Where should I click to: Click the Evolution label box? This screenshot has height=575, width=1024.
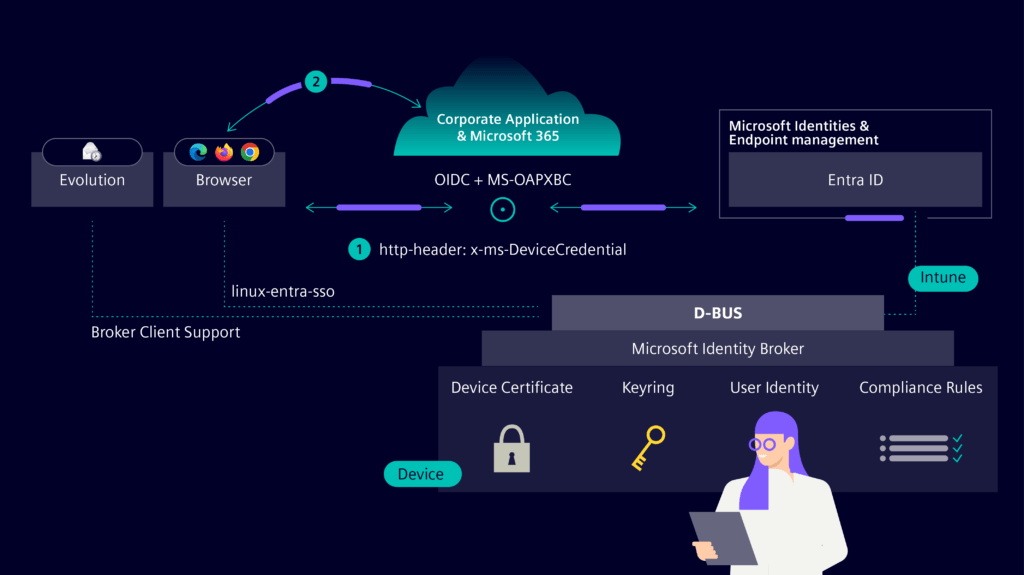point(92,180)
